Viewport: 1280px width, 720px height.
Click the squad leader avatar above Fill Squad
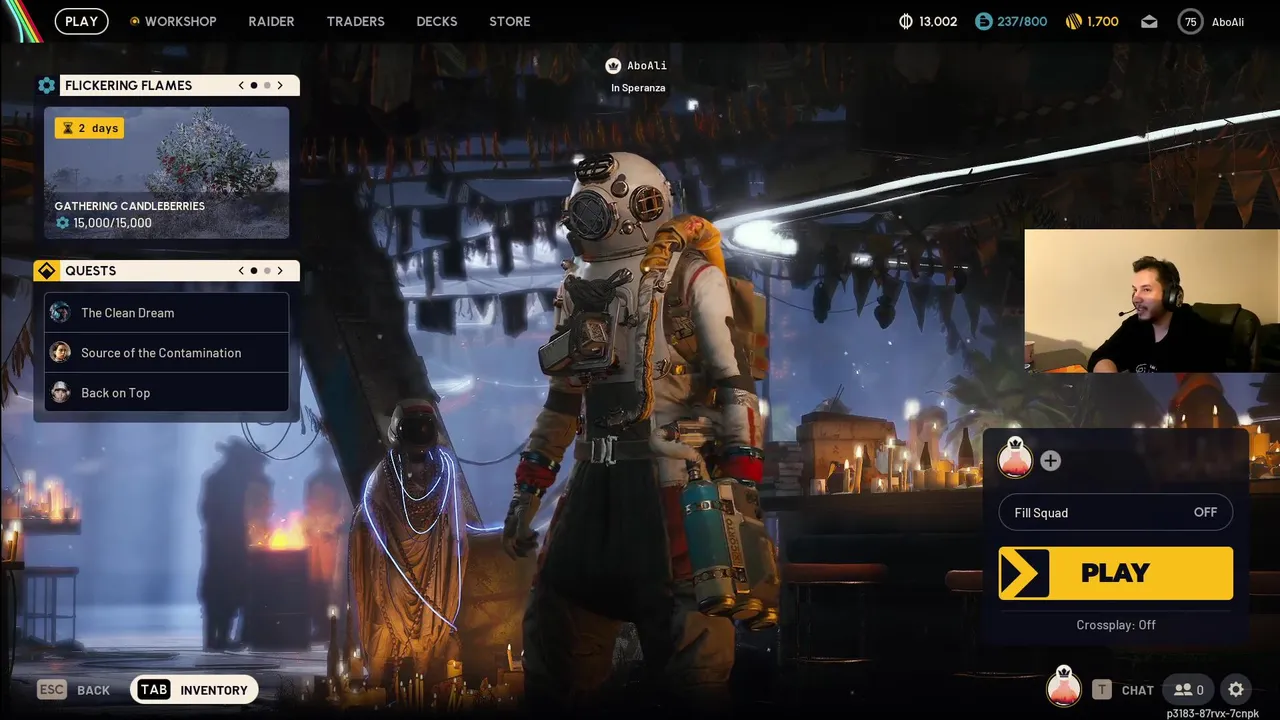(x=1015, y=459)
